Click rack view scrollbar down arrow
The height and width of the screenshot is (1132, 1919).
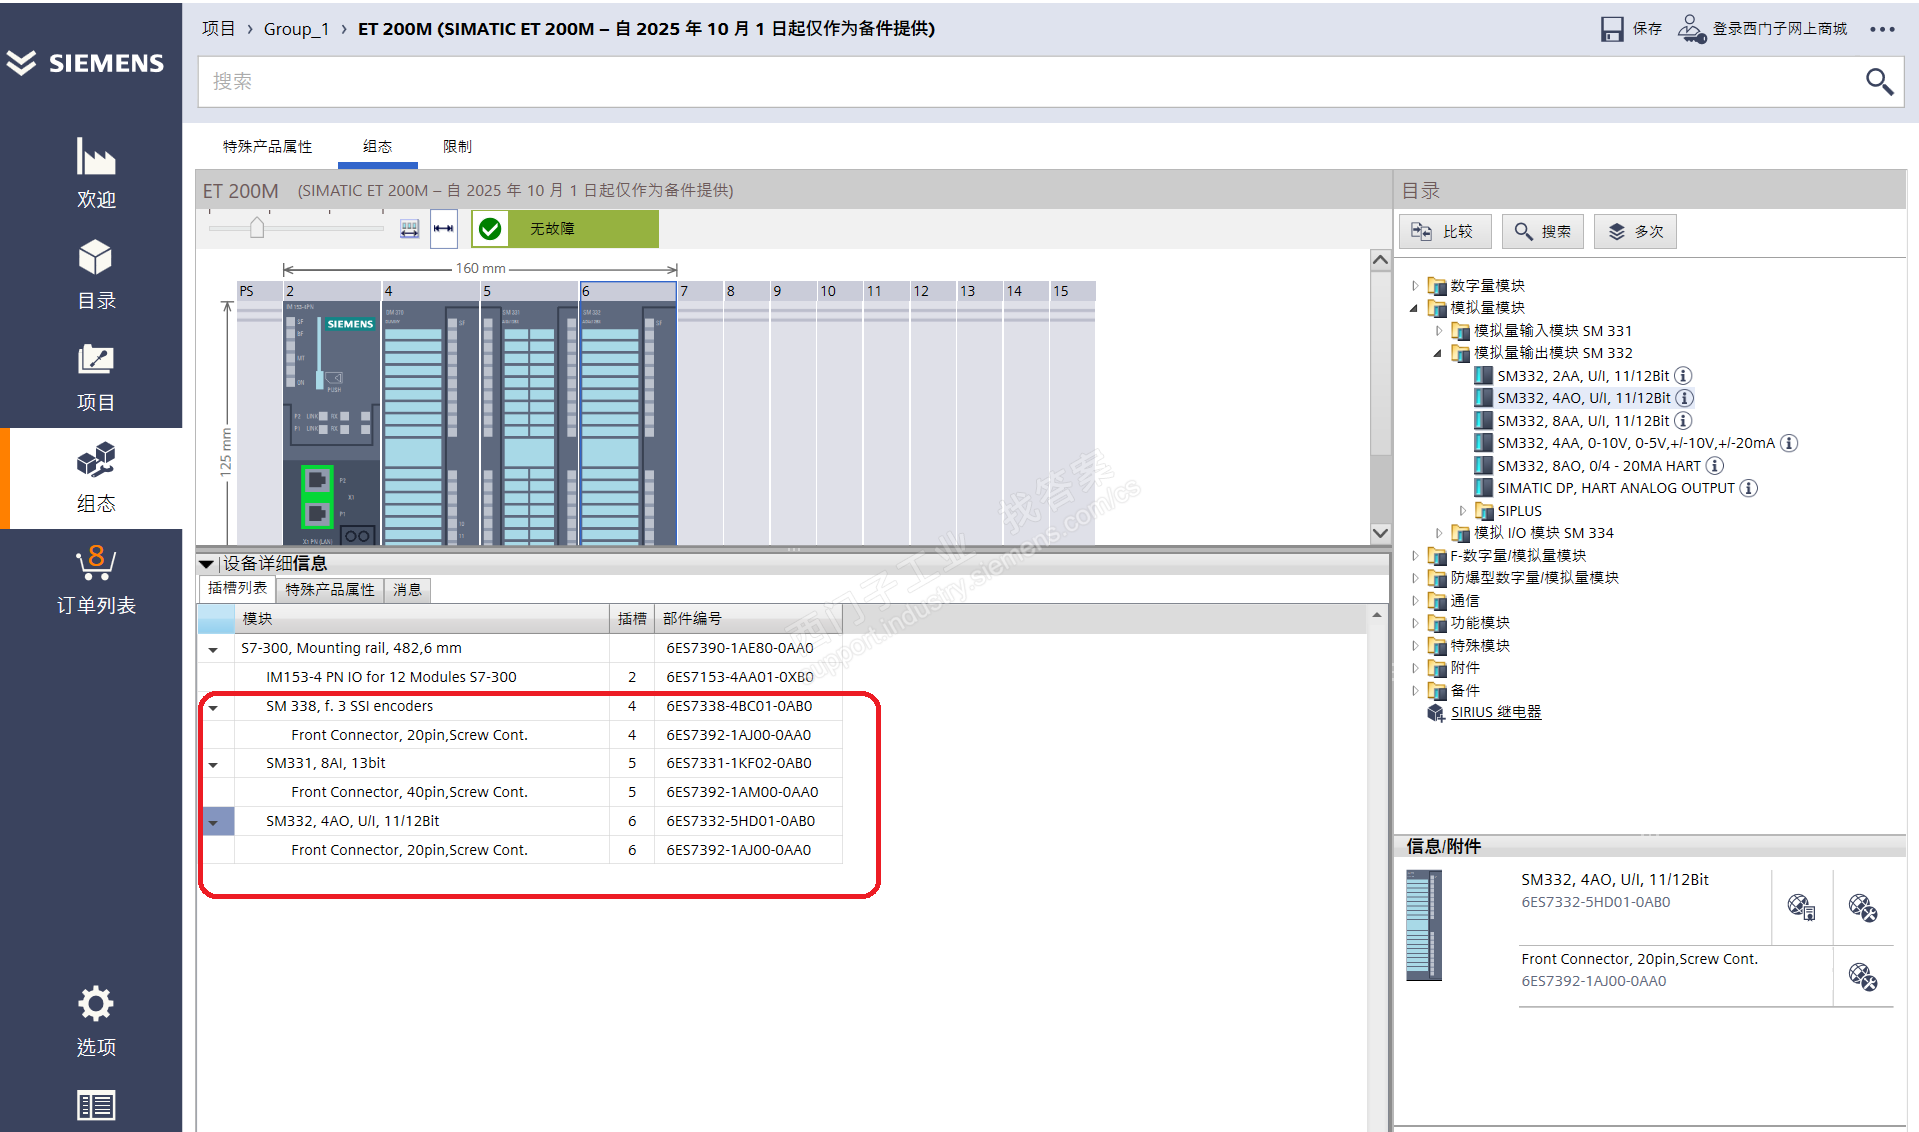pos(1380,533)
